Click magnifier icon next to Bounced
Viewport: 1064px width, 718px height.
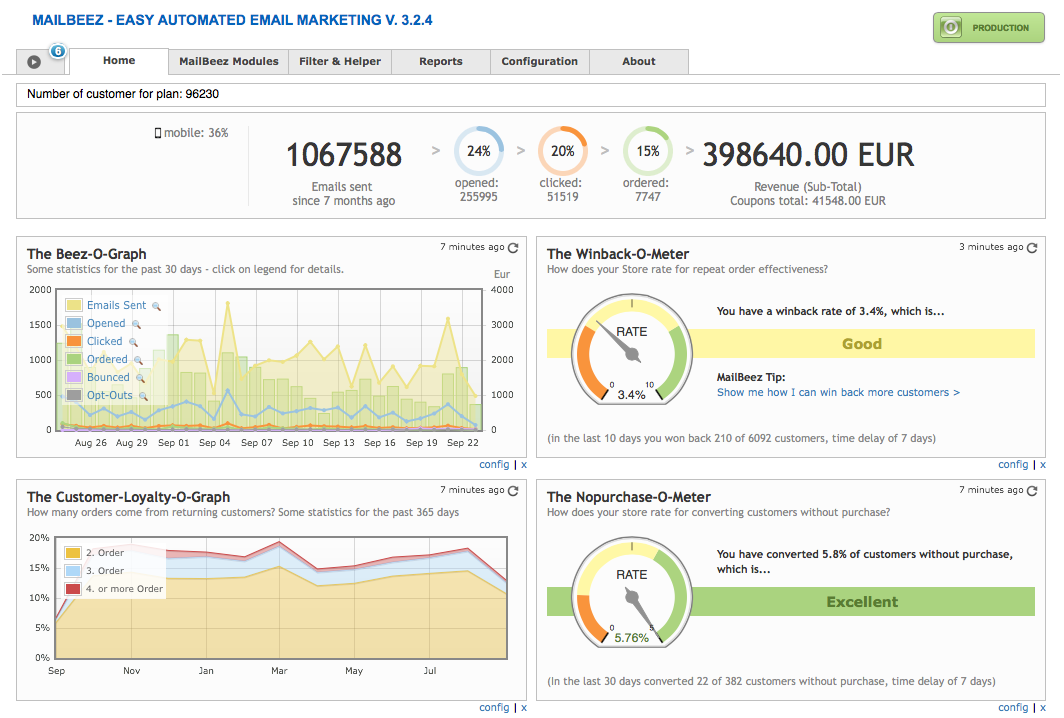pyautogui.click(x=140, y=379)
